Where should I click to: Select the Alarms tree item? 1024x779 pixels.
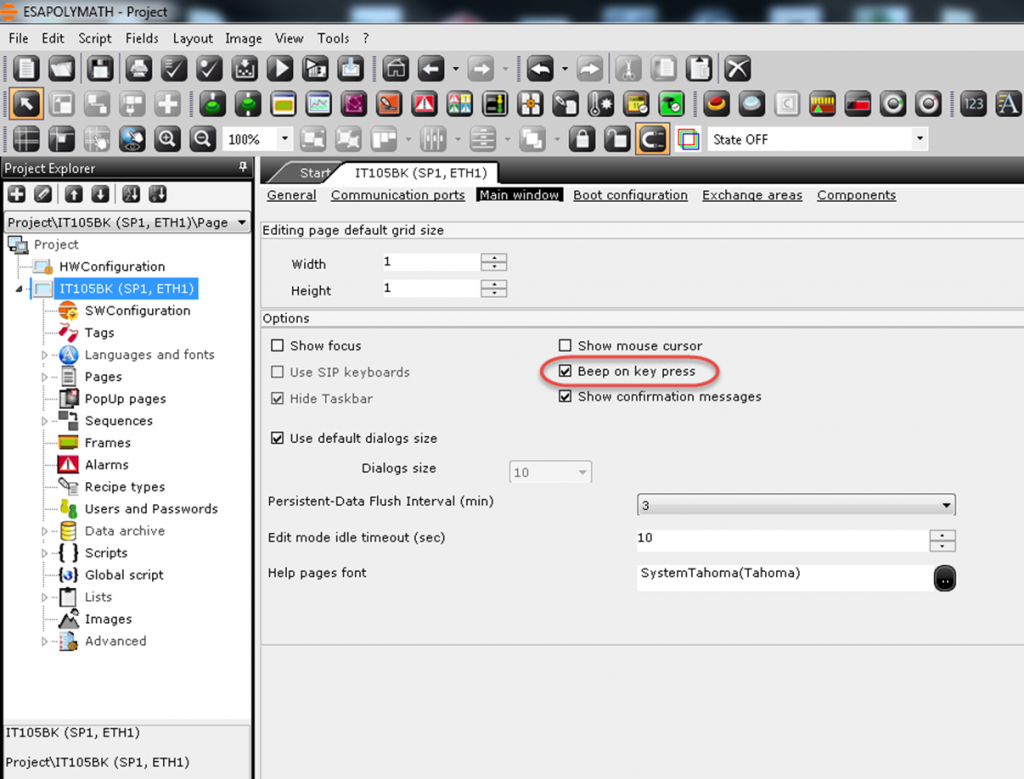(x=106, y=465)
